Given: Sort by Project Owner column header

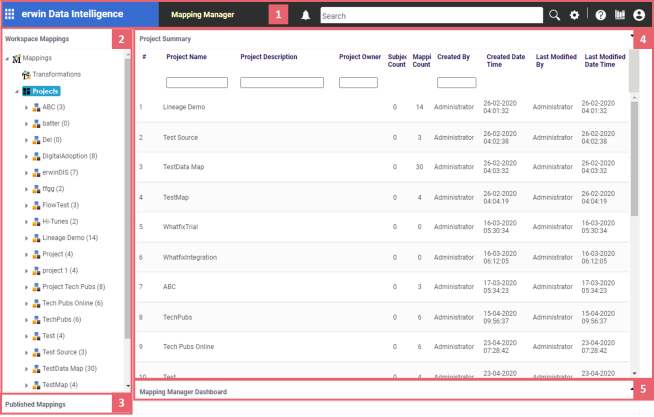Looking at the screenshot, I should coord(360,57).
